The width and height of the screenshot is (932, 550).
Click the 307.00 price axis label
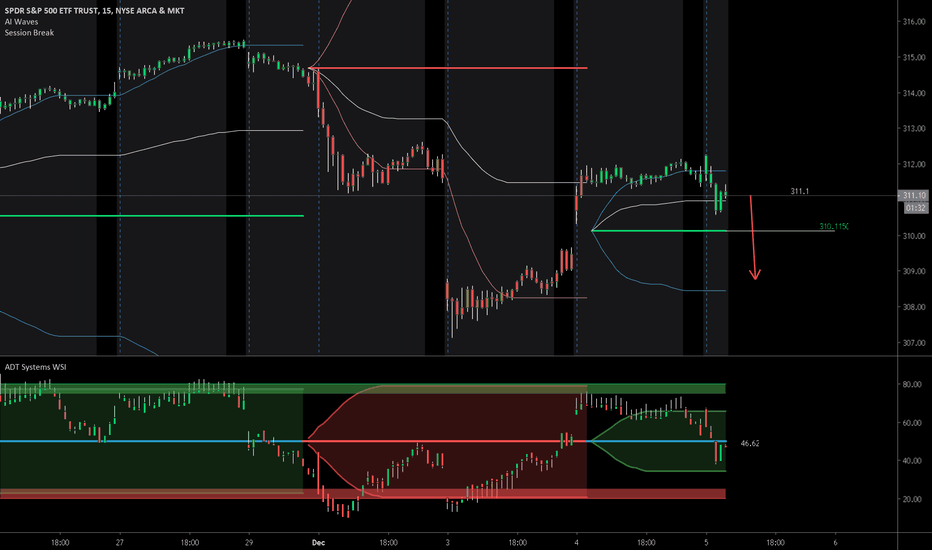point(914,343)
